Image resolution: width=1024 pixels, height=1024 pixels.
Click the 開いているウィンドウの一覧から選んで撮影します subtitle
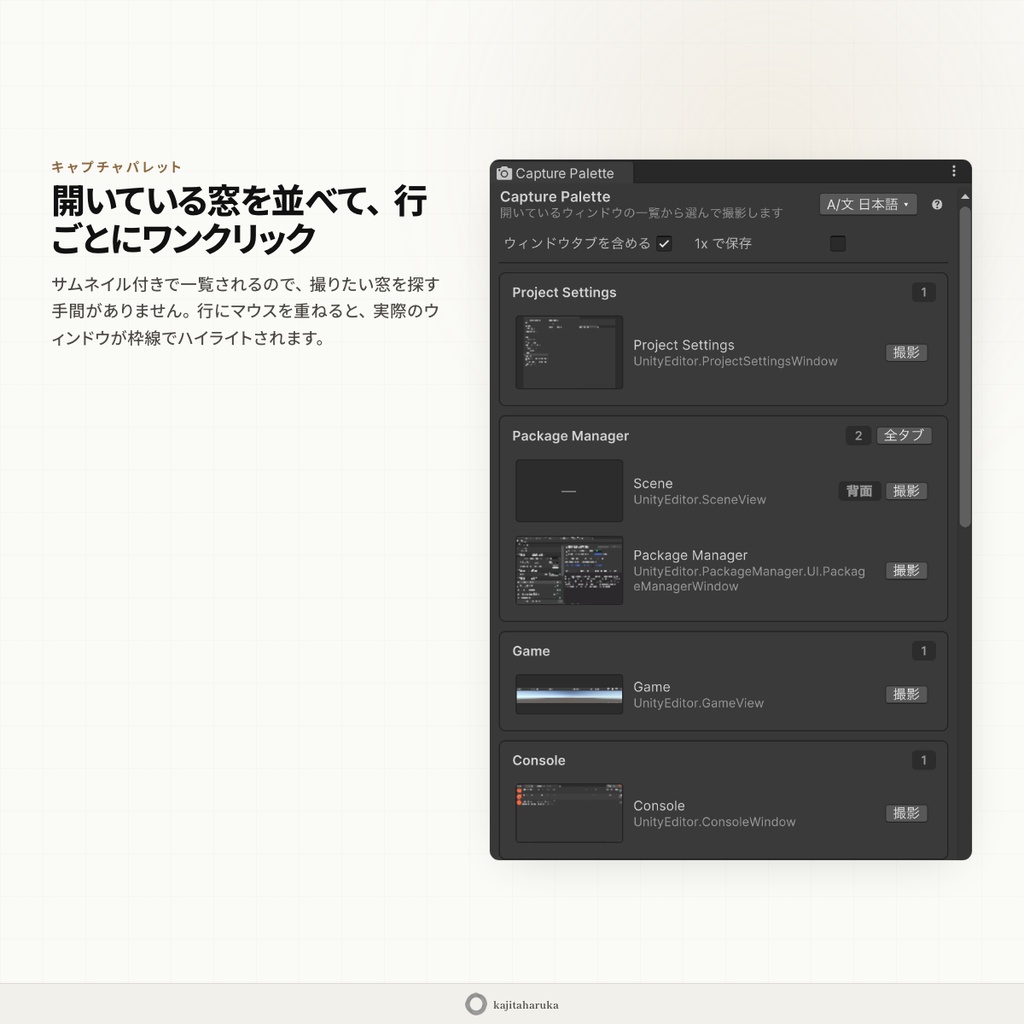(641, 213)
